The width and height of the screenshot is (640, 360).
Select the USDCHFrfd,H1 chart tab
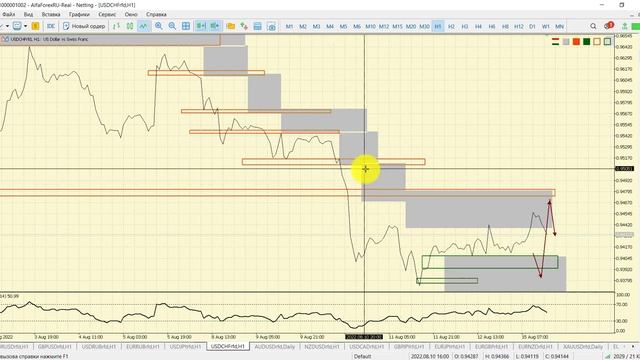click(x=228, y=347)
